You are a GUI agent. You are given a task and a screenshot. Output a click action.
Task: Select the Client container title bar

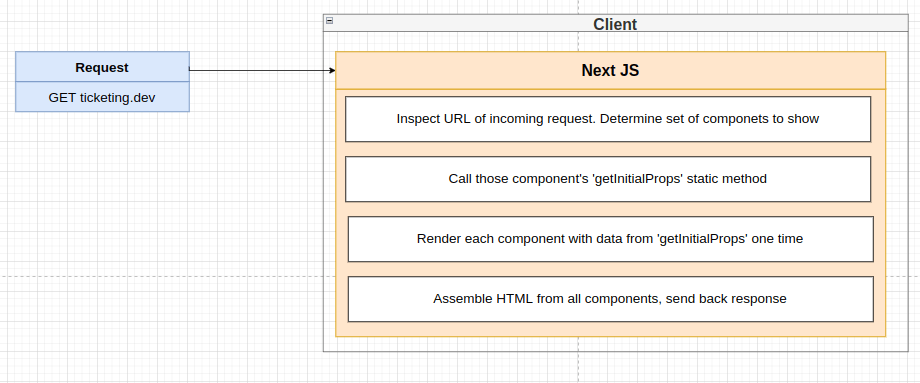615,23
